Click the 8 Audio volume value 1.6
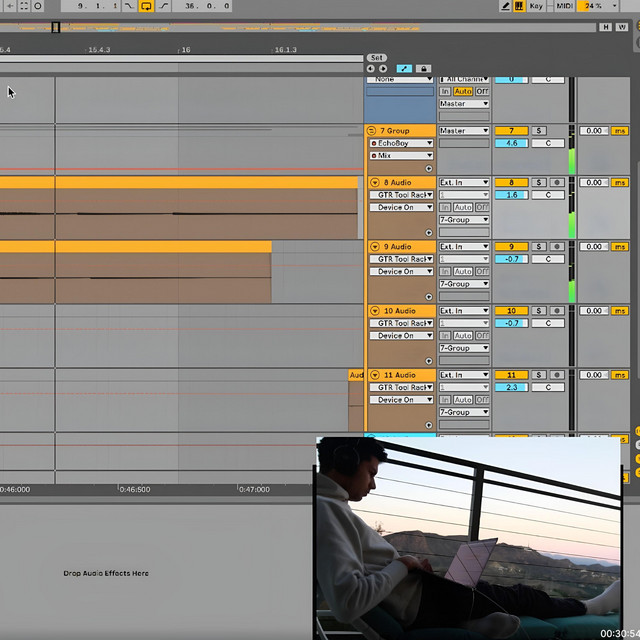 point(511,195)
